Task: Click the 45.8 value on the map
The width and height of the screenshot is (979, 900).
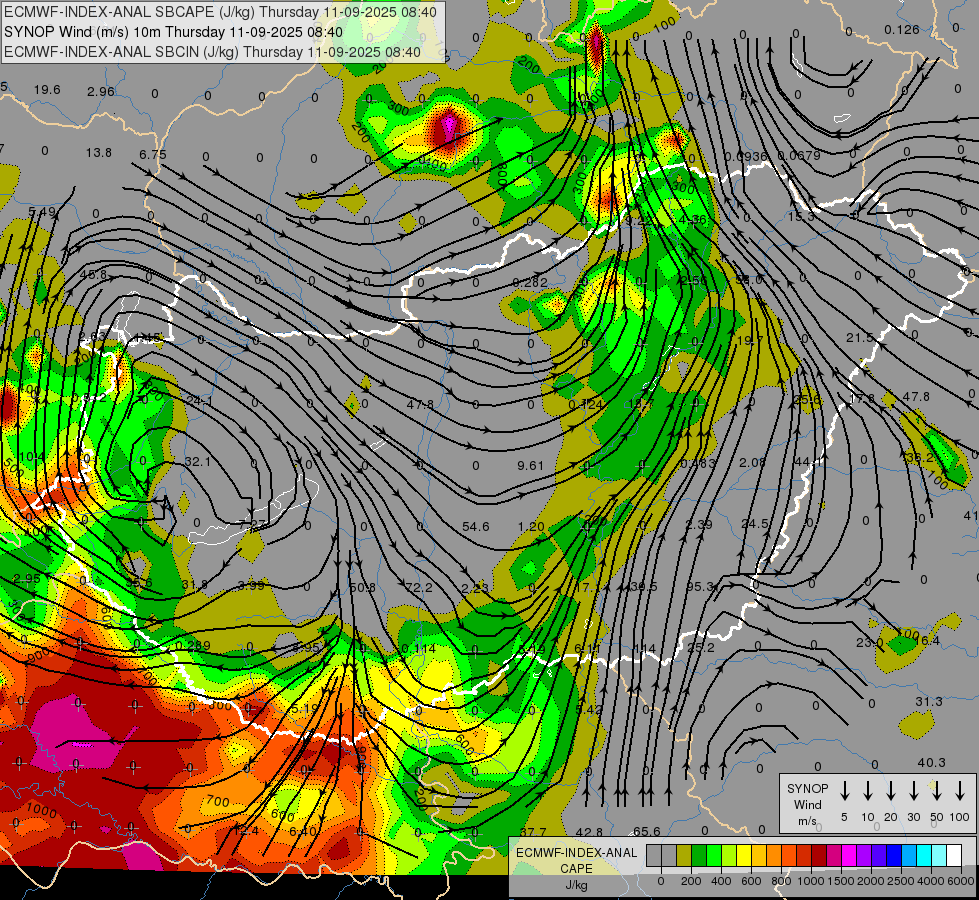Action: click(x=93, y=274)
